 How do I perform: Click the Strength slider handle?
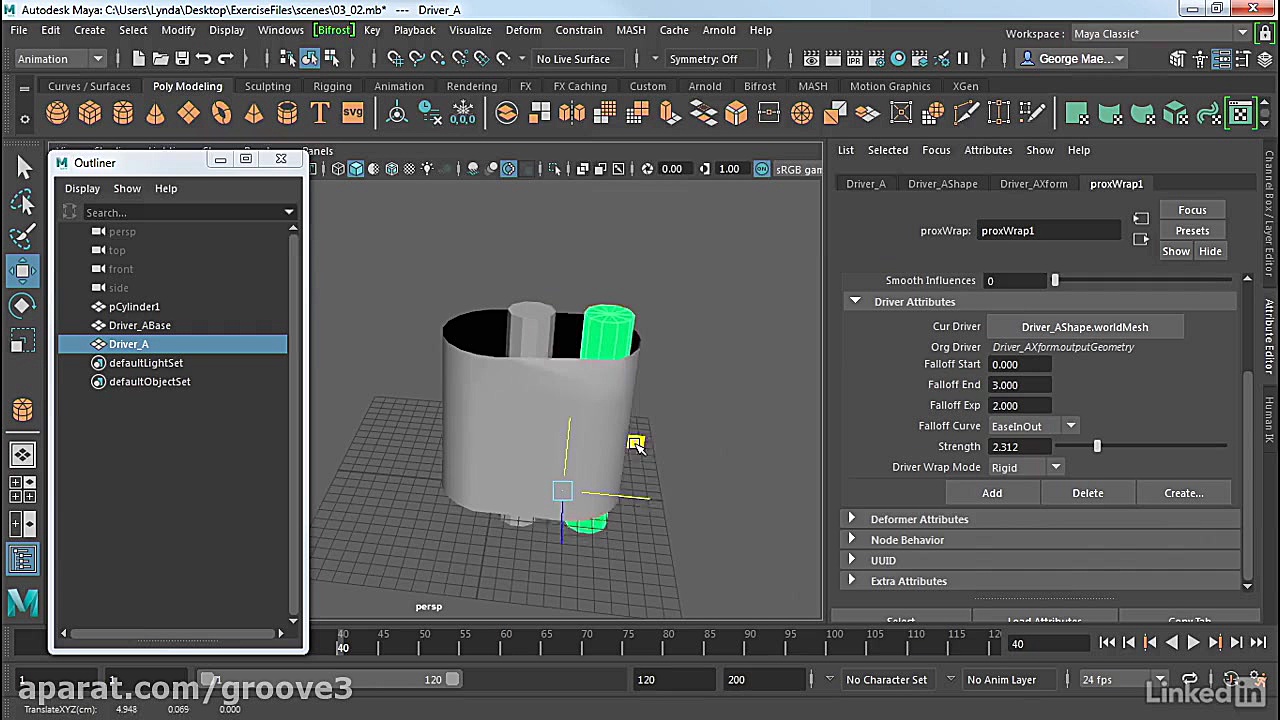pyautogui.click(x=1097, y=447)
